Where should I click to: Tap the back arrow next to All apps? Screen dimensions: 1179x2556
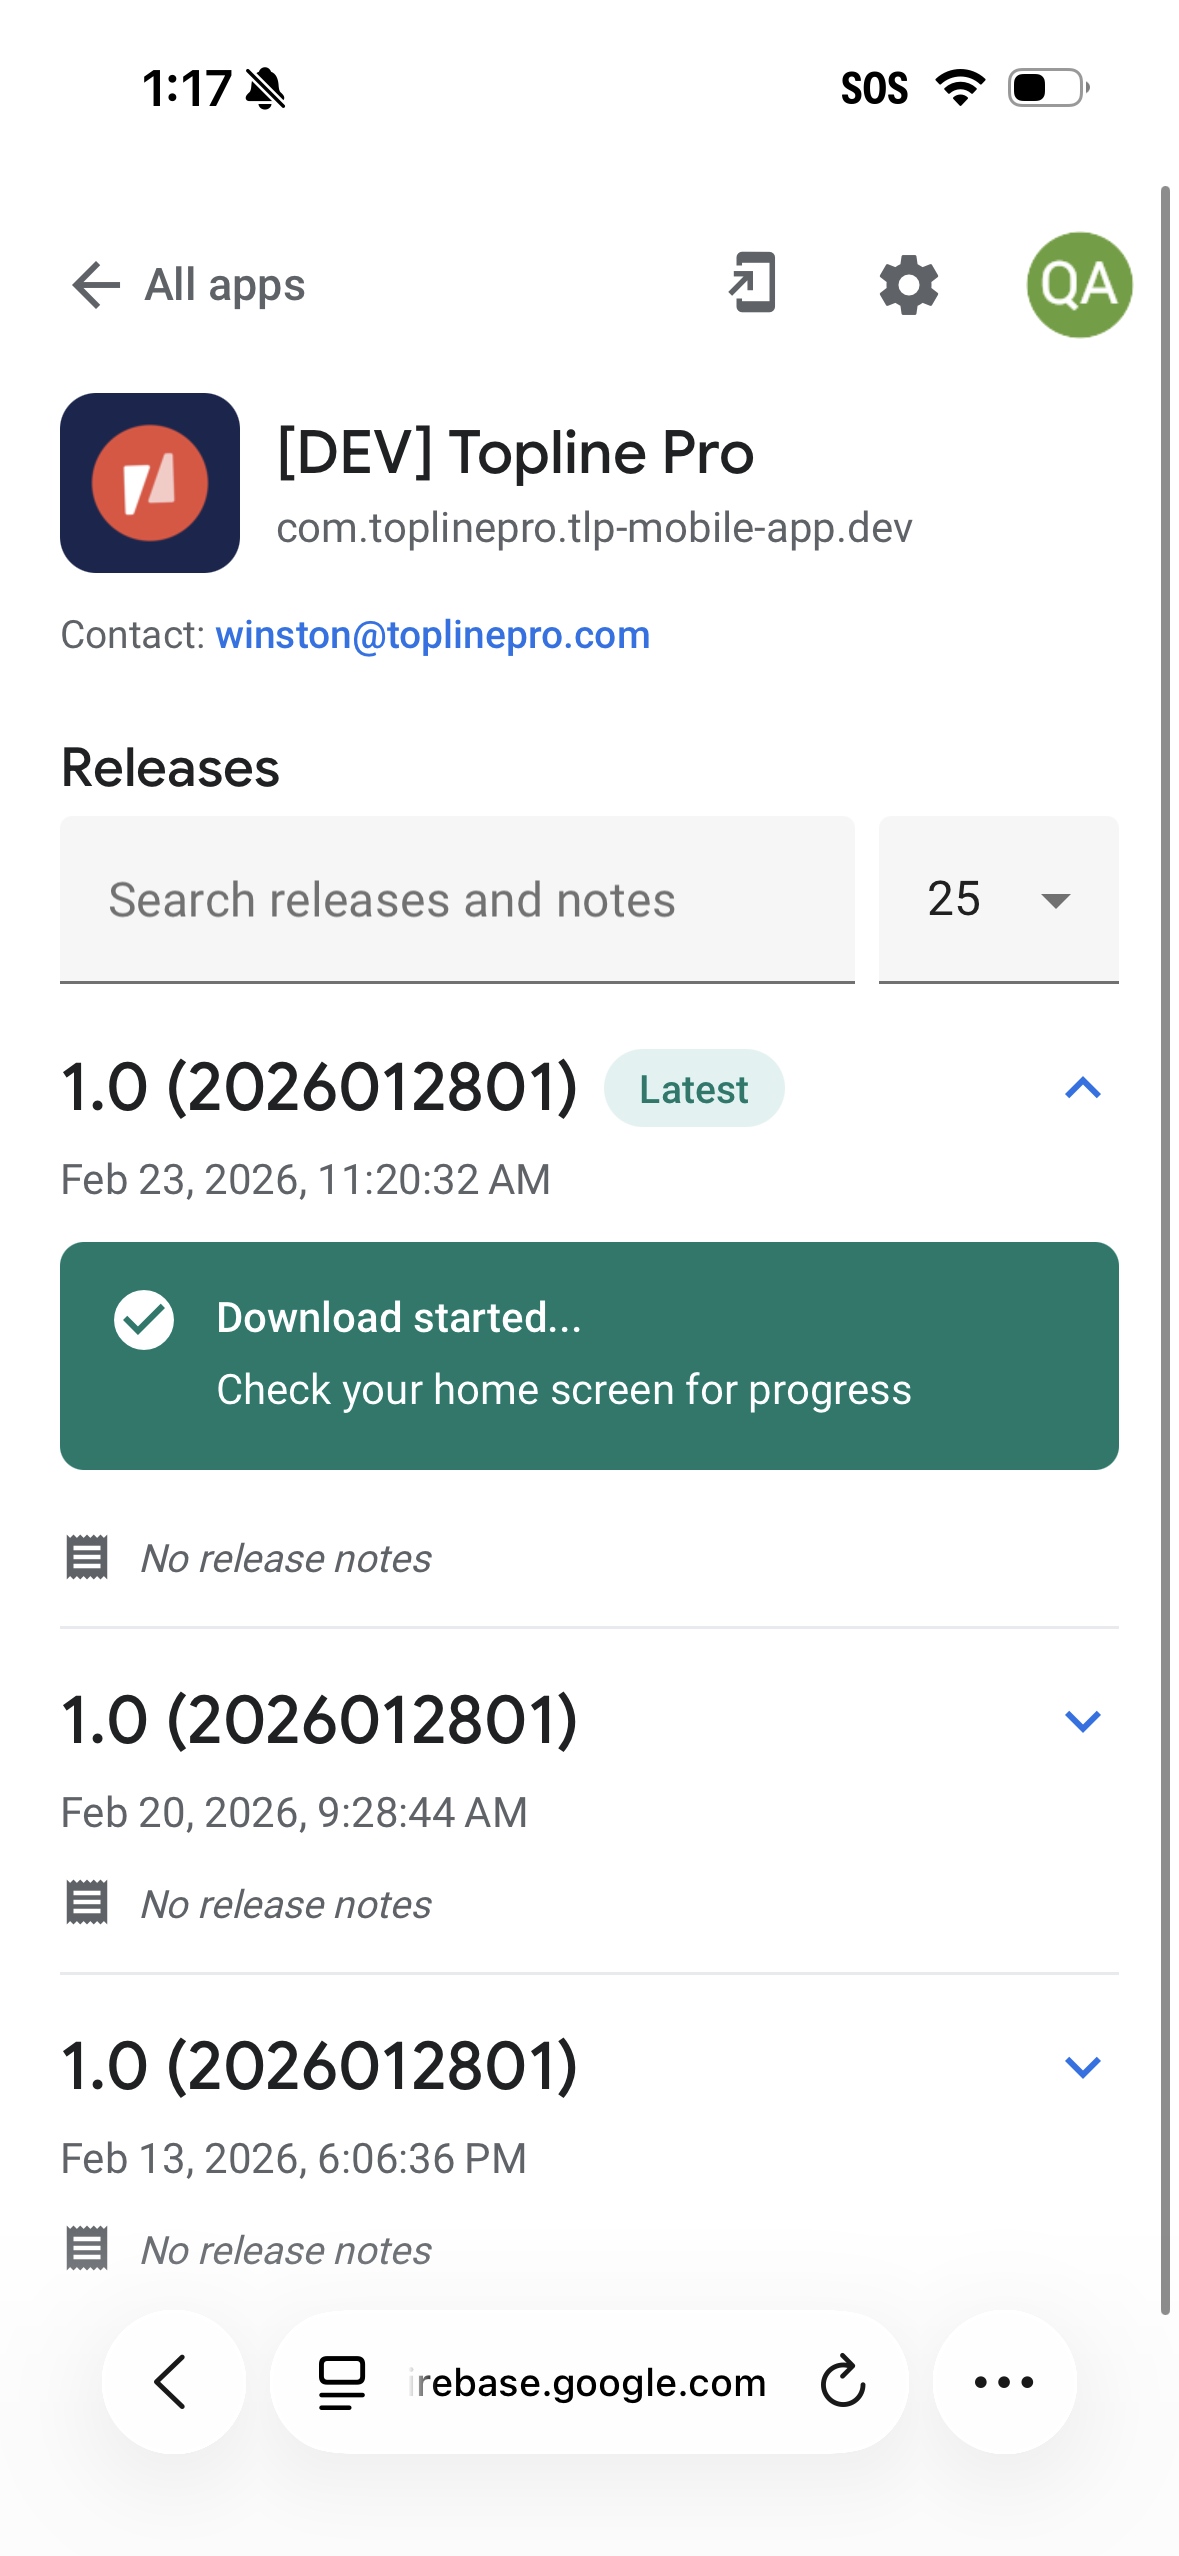point(96,285)
